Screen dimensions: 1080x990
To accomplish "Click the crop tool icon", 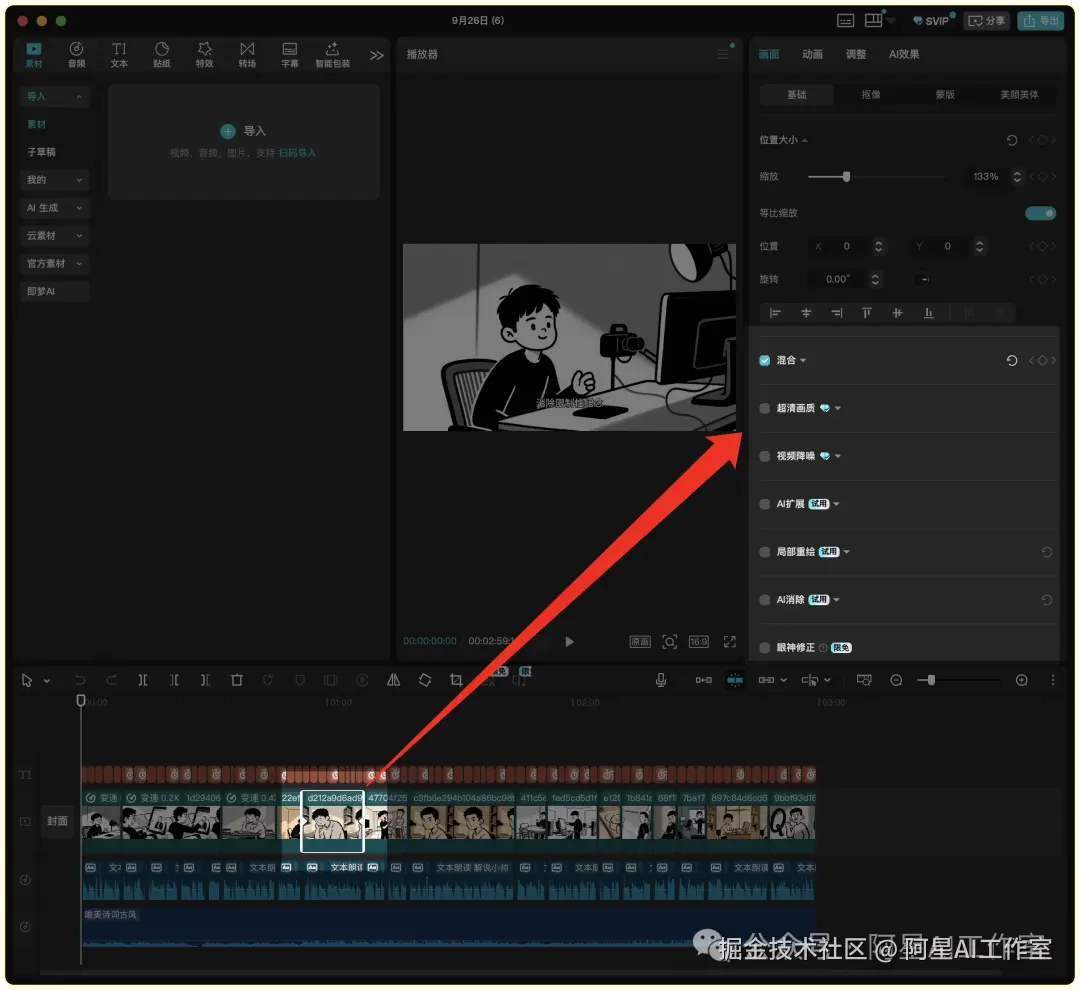I will [456, 680].
